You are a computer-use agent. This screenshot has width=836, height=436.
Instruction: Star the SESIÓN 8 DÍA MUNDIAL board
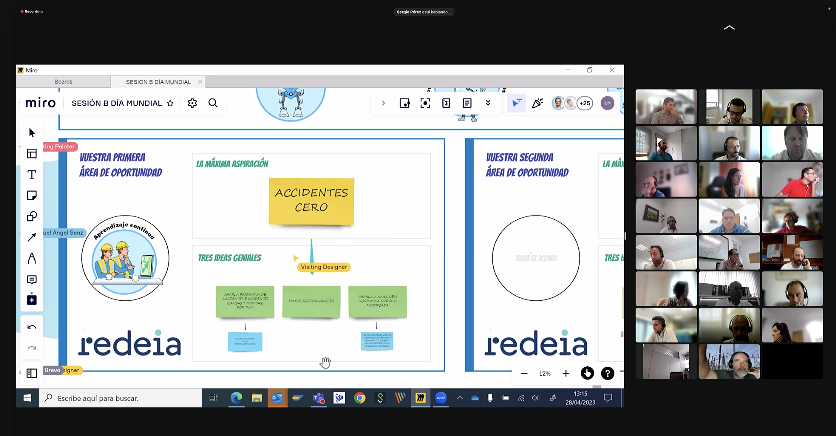pyautogui.click(x=170, y=103)
